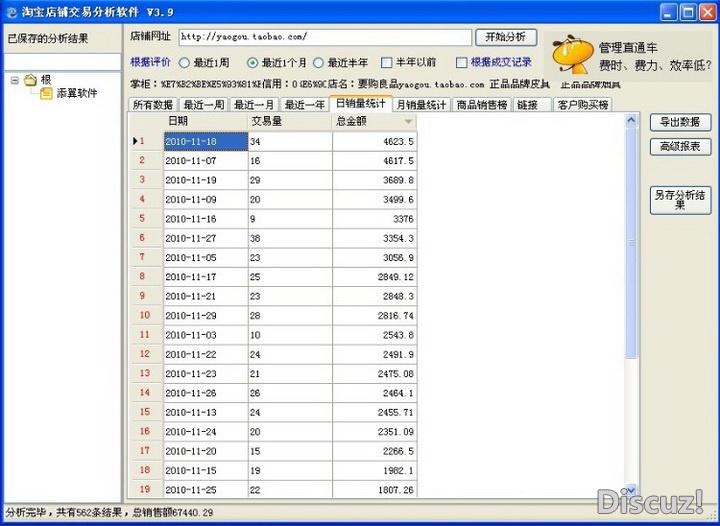Screen dimensions: 720x526
Task: Open the 所有数据 tab
Action: tap(153, 105)
